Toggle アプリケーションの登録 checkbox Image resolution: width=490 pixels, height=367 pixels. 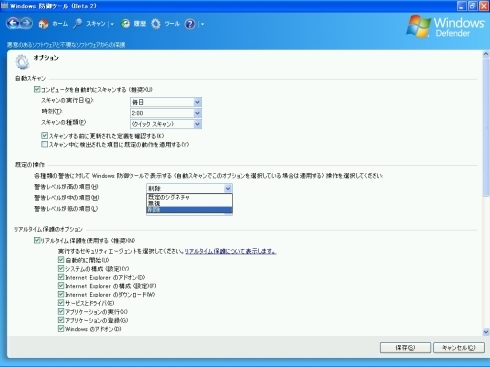61,320
